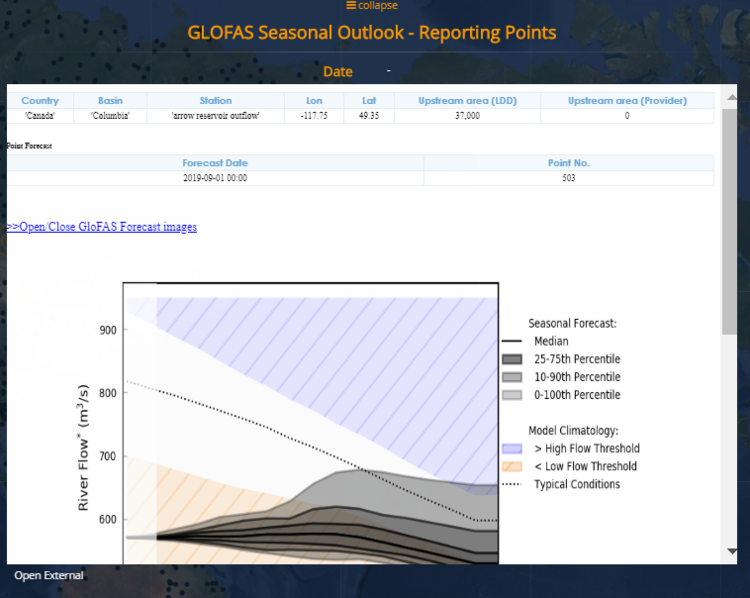Click the Low Flow Threshold legend swatch

click(x=512, y=466)
